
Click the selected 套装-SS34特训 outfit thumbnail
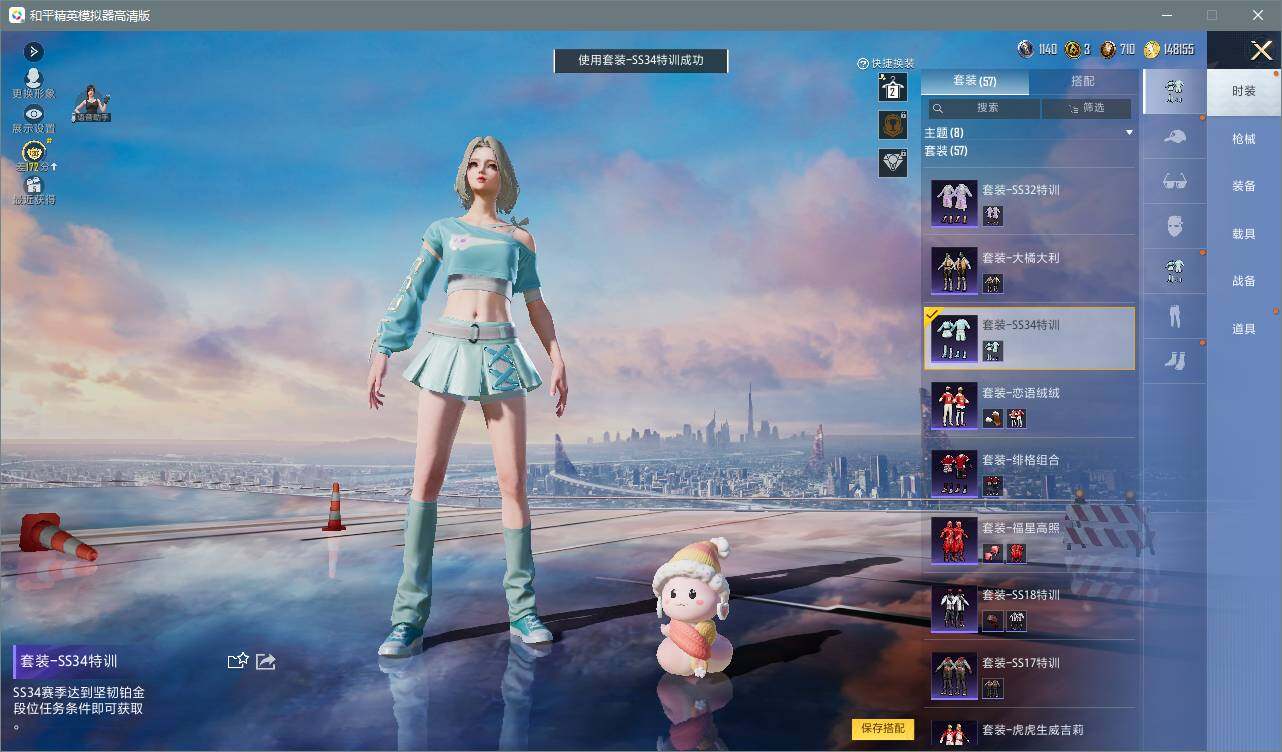pyautogui.click(x=954, y=338)
